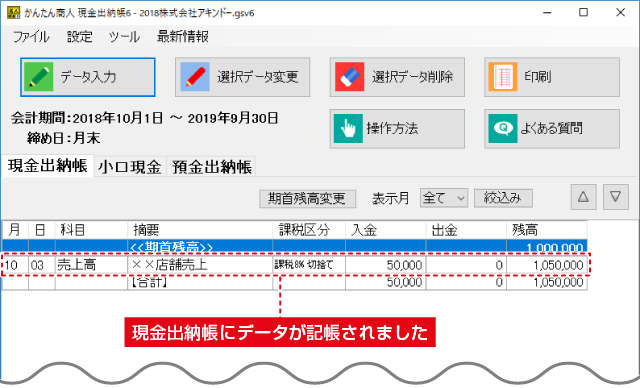Maximize the application window
The width and height of the screenshot is (640, 388).
tap(584, 12)
